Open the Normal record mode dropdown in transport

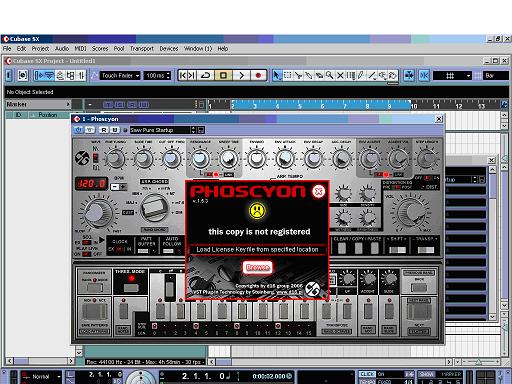42,377
